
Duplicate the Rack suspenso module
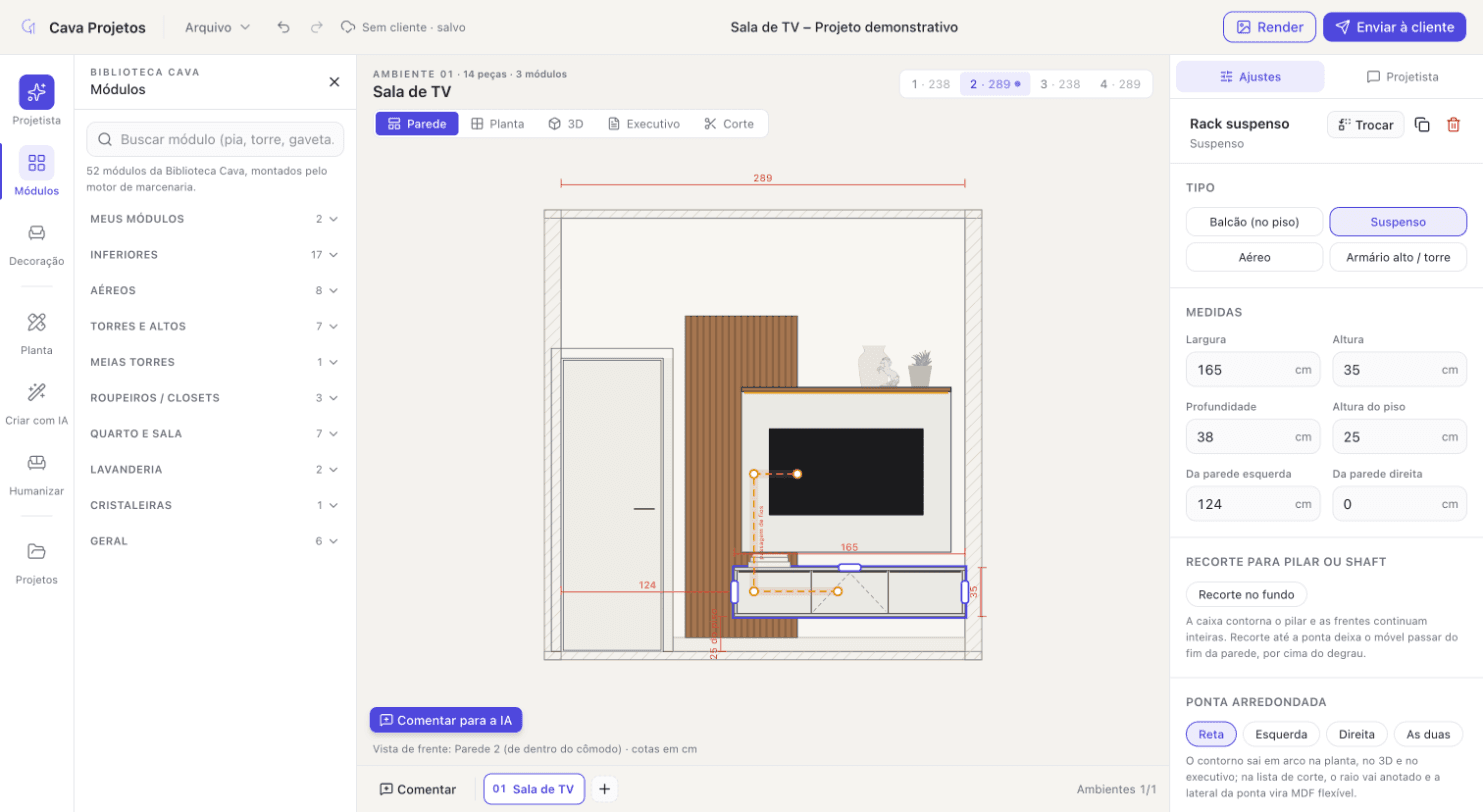tap(1422, 125)
